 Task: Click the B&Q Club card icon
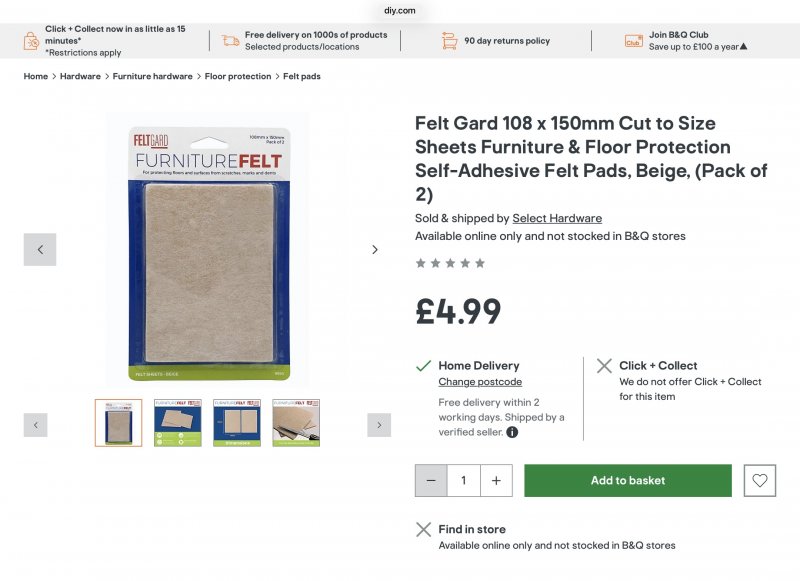634,41
